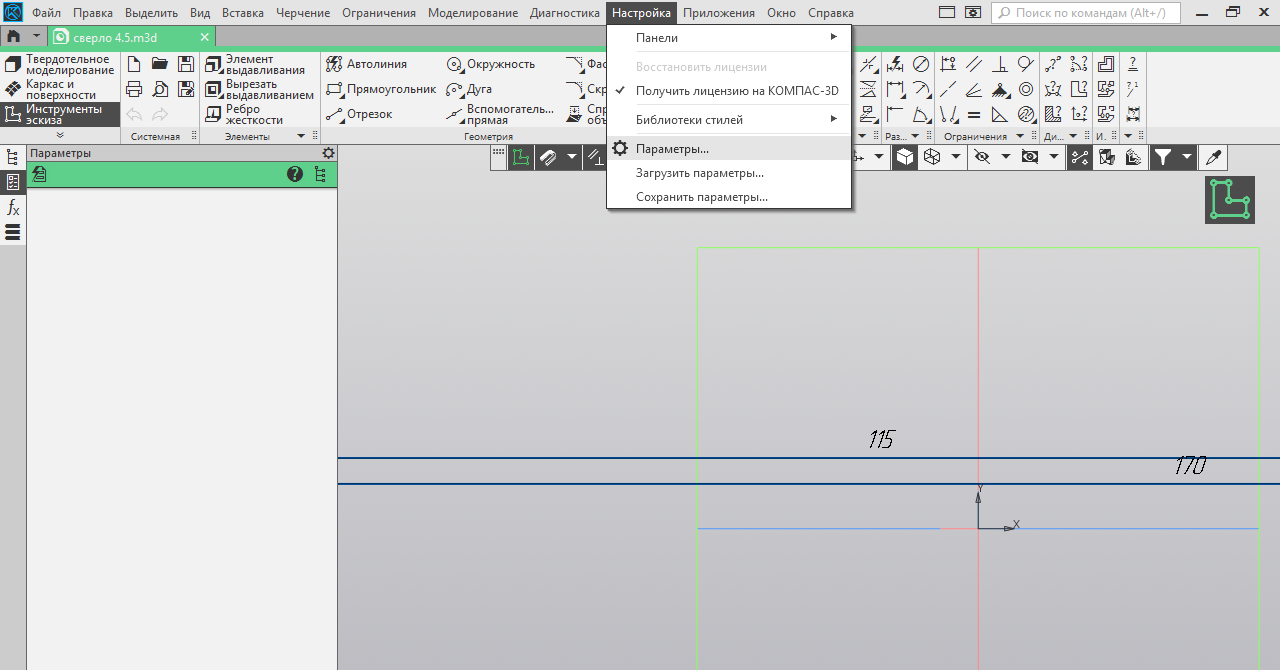Open the fx variables icon in sidebar

tap(13, 207)
